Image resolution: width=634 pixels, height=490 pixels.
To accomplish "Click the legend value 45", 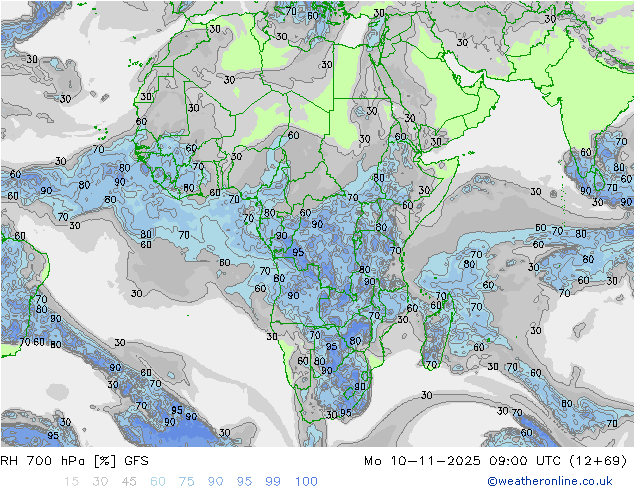I will coord(129,482).
